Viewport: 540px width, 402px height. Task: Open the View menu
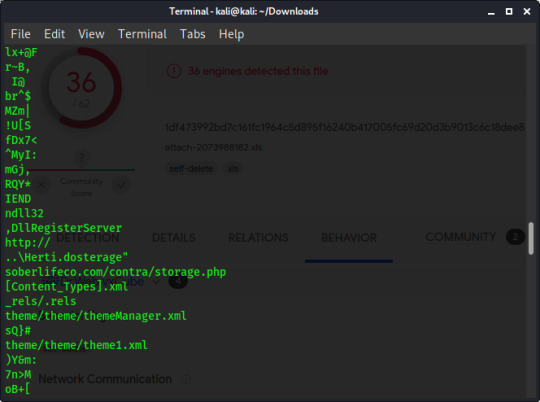pos(91,34)
